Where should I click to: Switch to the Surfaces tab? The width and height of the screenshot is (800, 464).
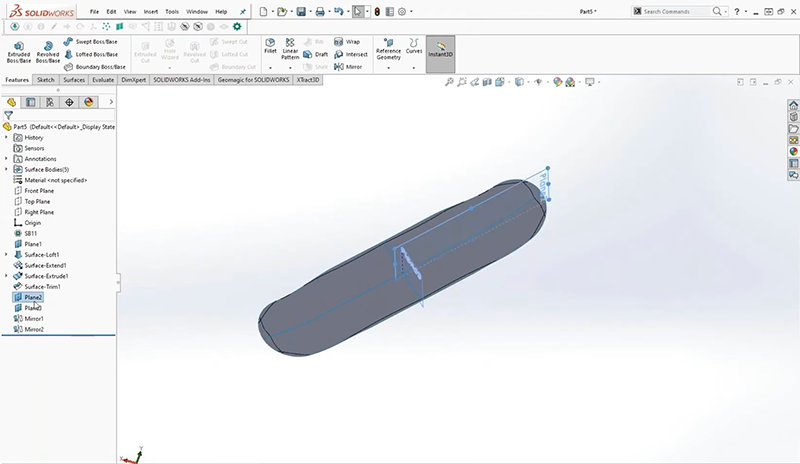(74, 80)
